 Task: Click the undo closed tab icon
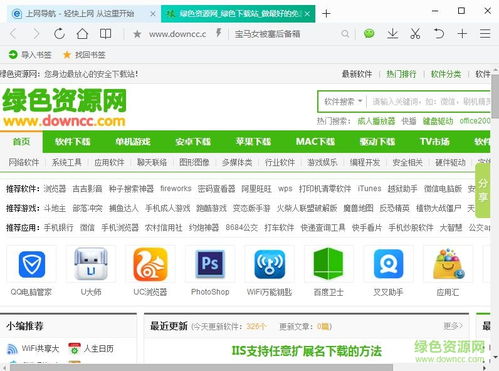[439, 33]
